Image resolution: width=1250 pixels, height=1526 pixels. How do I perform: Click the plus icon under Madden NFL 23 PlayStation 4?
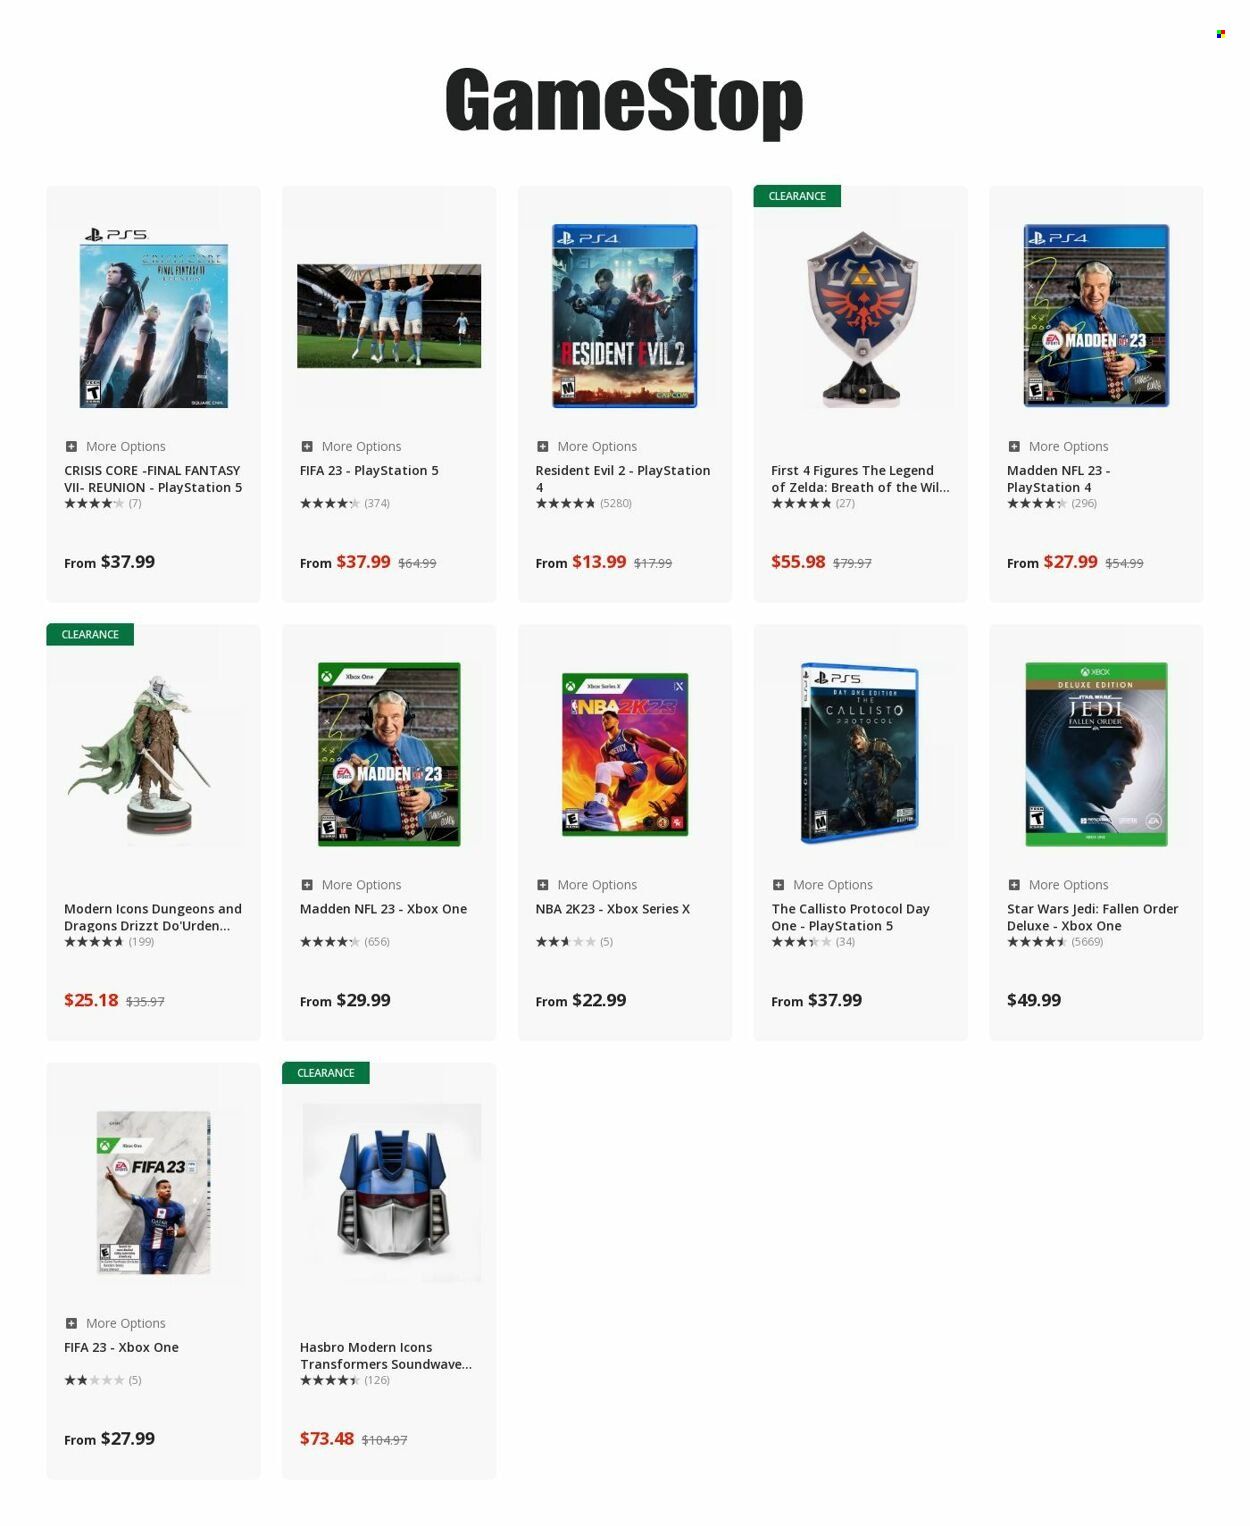tap(1014, 447)
